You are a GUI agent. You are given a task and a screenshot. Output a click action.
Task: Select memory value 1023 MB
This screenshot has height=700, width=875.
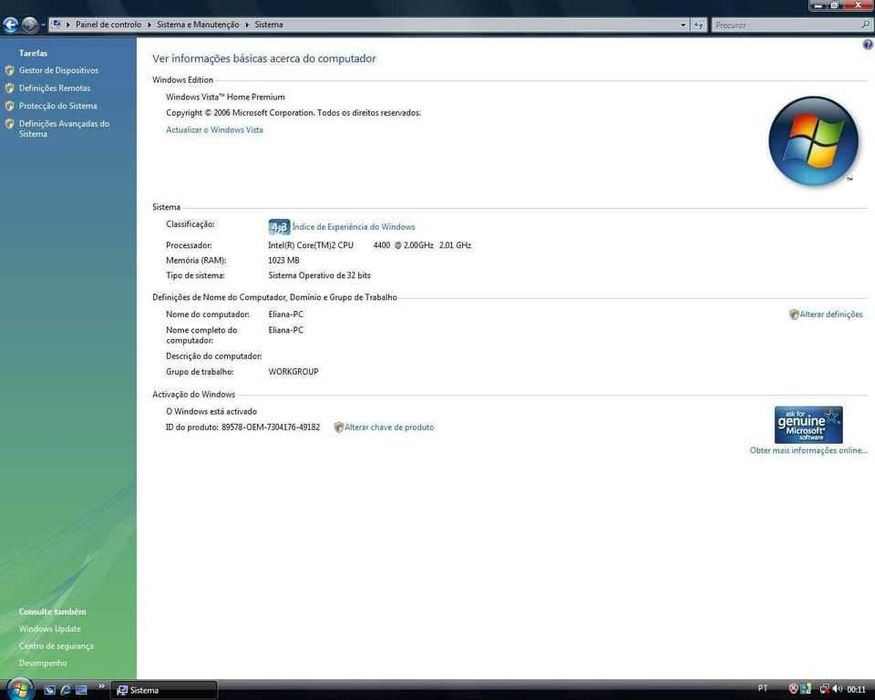(283, 260)
